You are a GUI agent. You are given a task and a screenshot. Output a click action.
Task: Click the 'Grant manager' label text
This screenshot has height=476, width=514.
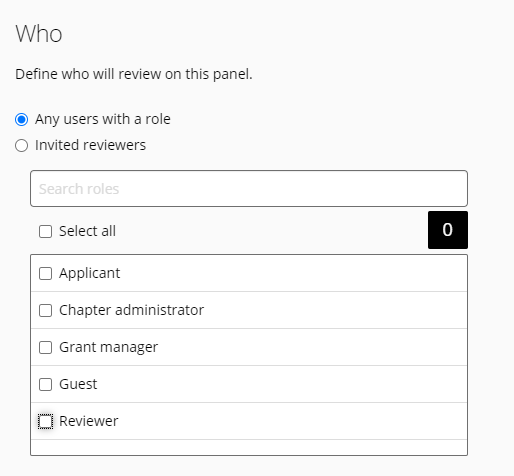coord(108,347)
